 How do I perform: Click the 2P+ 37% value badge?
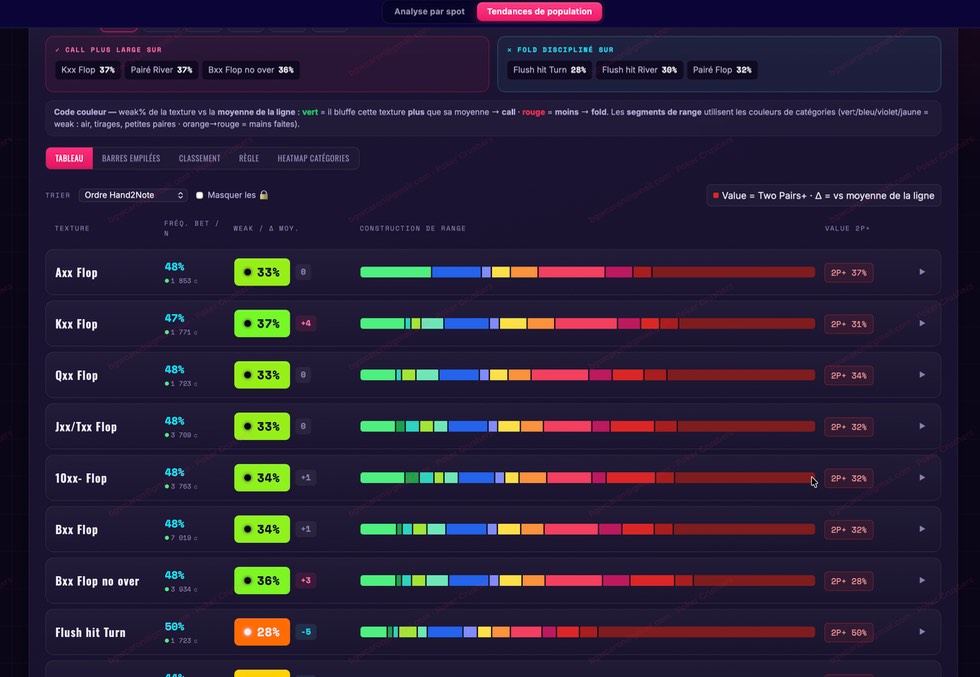(848, 273)
